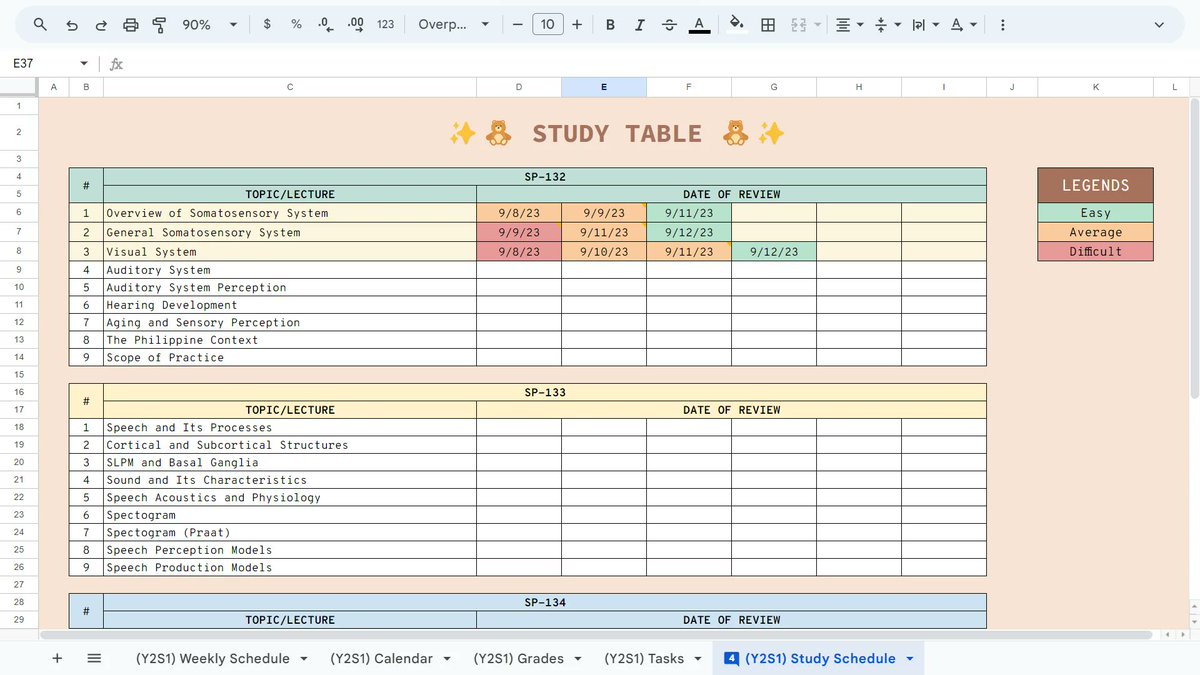This screenshot has width=1200, height=675.
Task: Open the all sheets list
Action: 94,658
